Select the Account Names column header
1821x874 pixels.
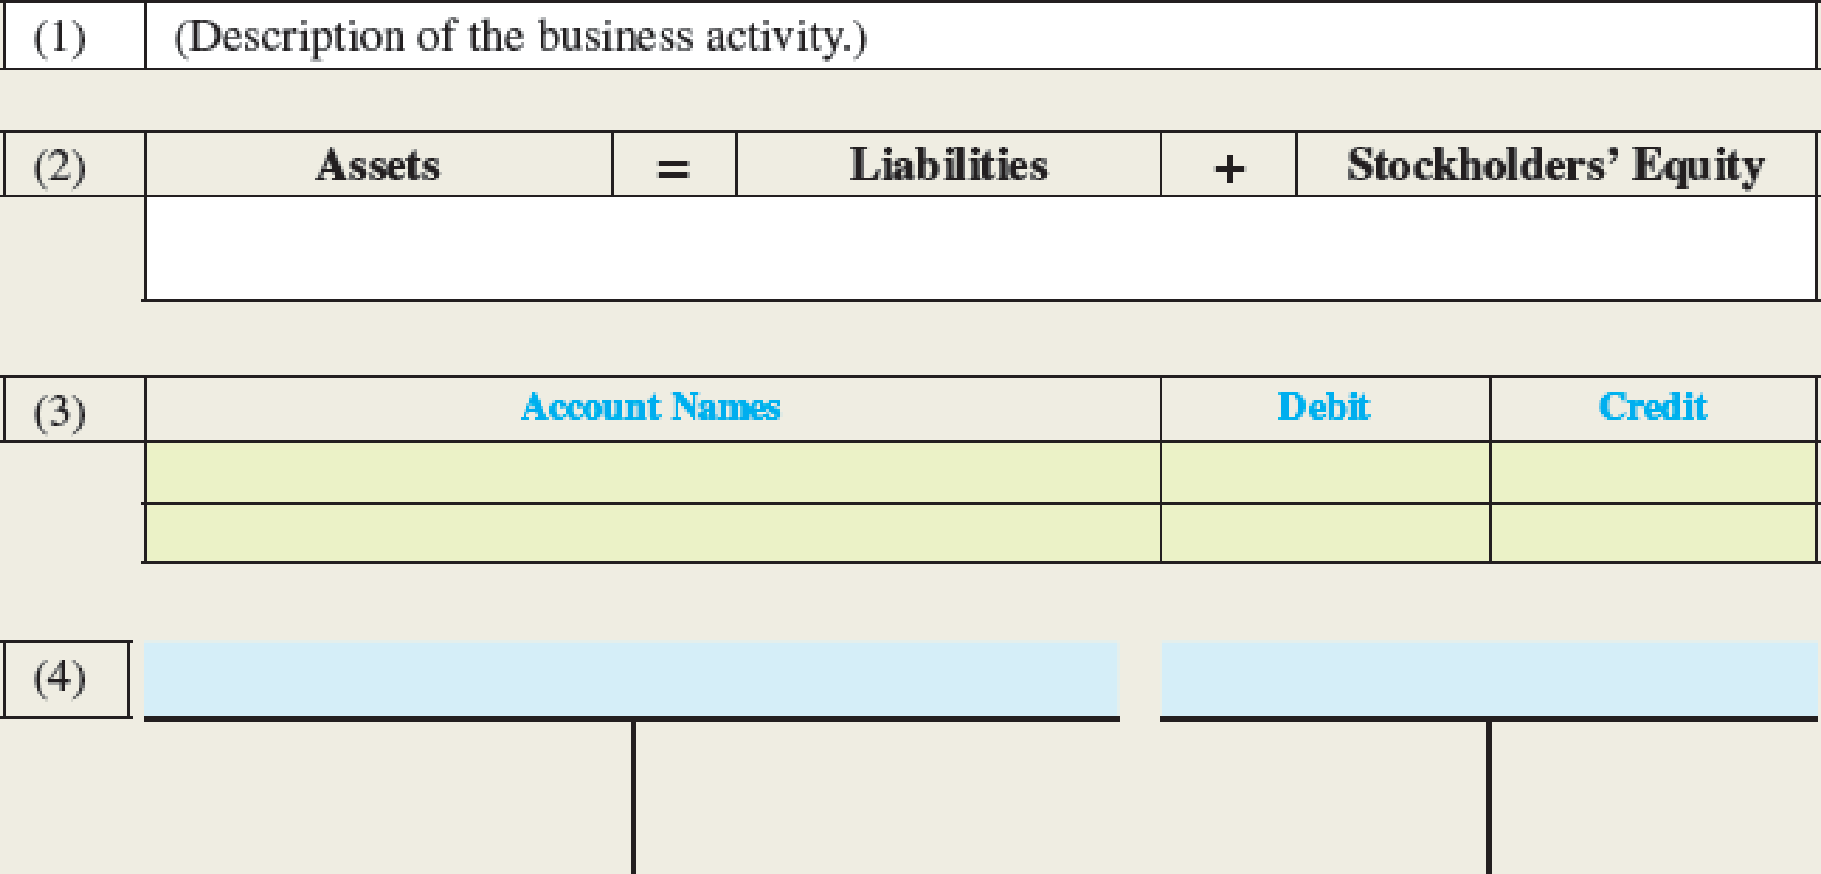point(652,408)
